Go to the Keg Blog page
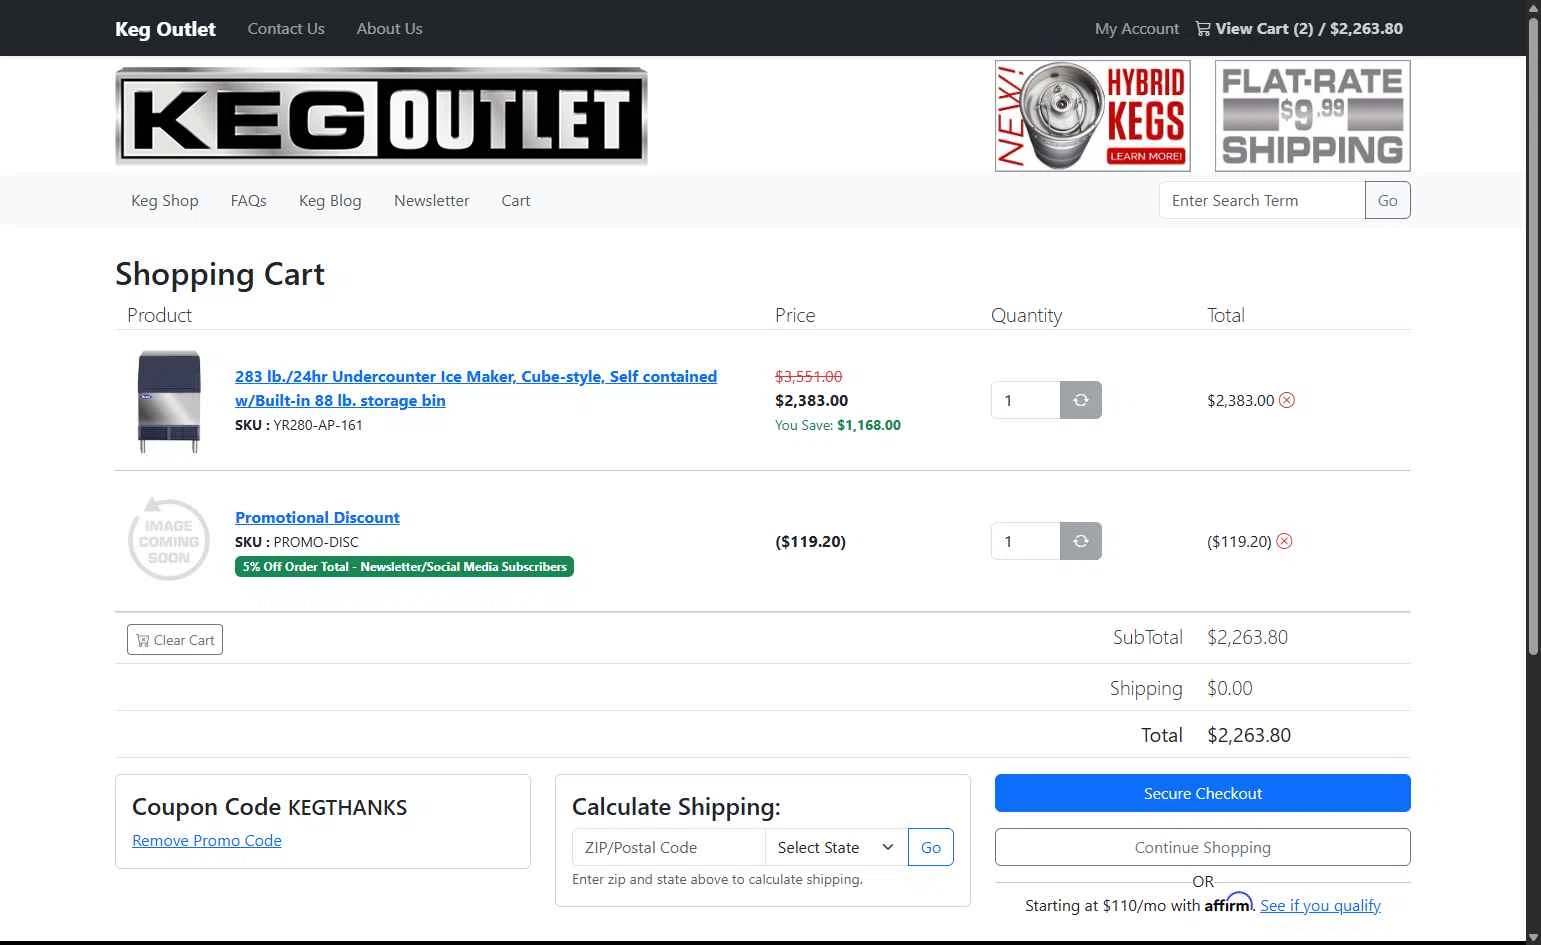Image resolution: width=1541 pixels, height=945 pixels. click(330, 200)
